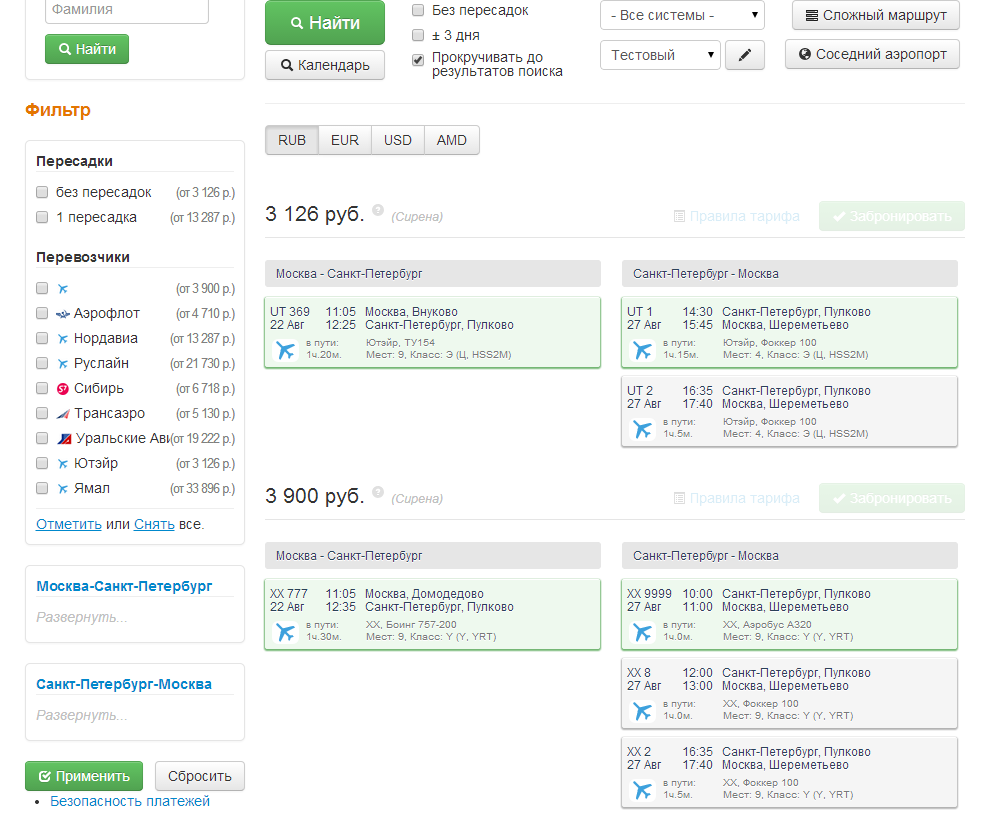Click the Аэрофлот airline logo
This screenshot has height=816, width=988.
tap(62, 314)
